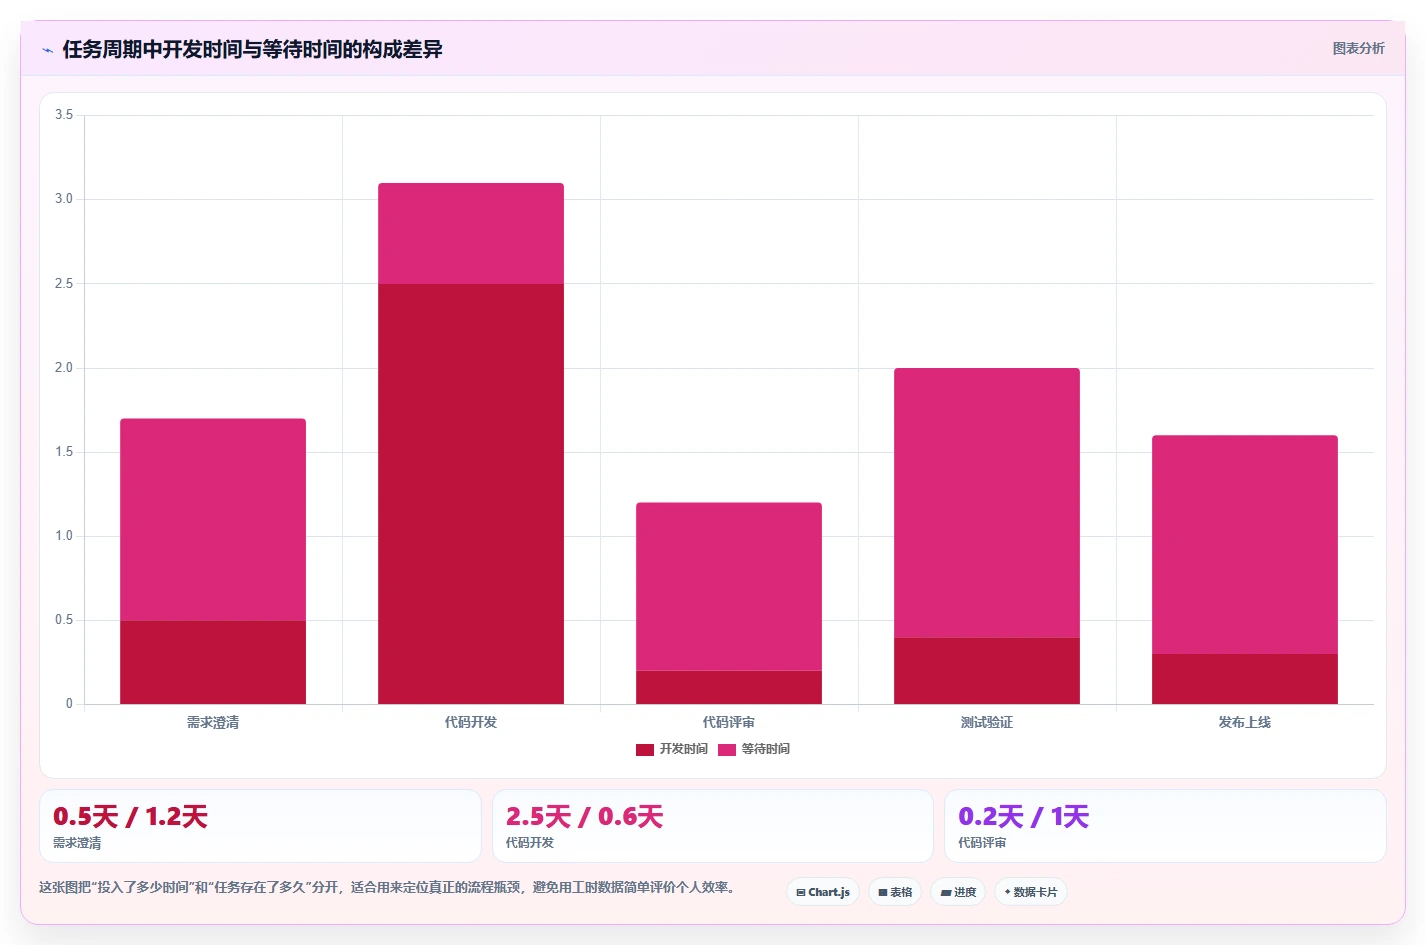Click the chart title 任务周期中开发时间与等待时间的构成差异
This screenshot has width=1426, height=945.
[252, 49]
